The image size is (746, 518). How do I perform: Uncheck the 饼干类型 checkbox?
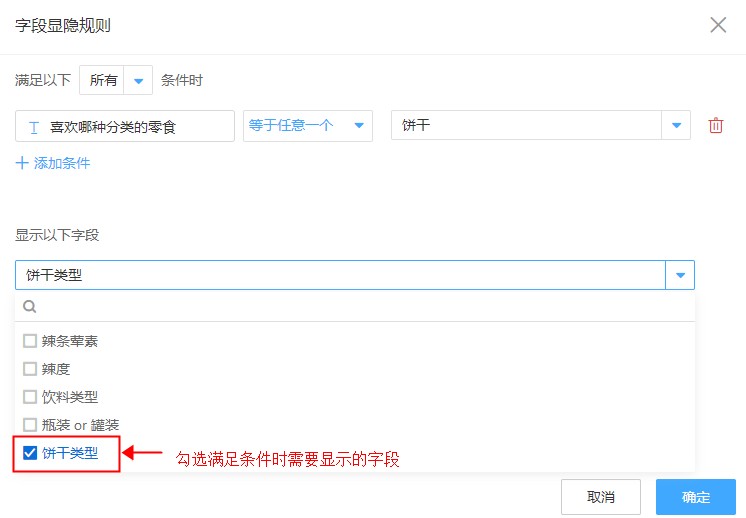point(30,453)
